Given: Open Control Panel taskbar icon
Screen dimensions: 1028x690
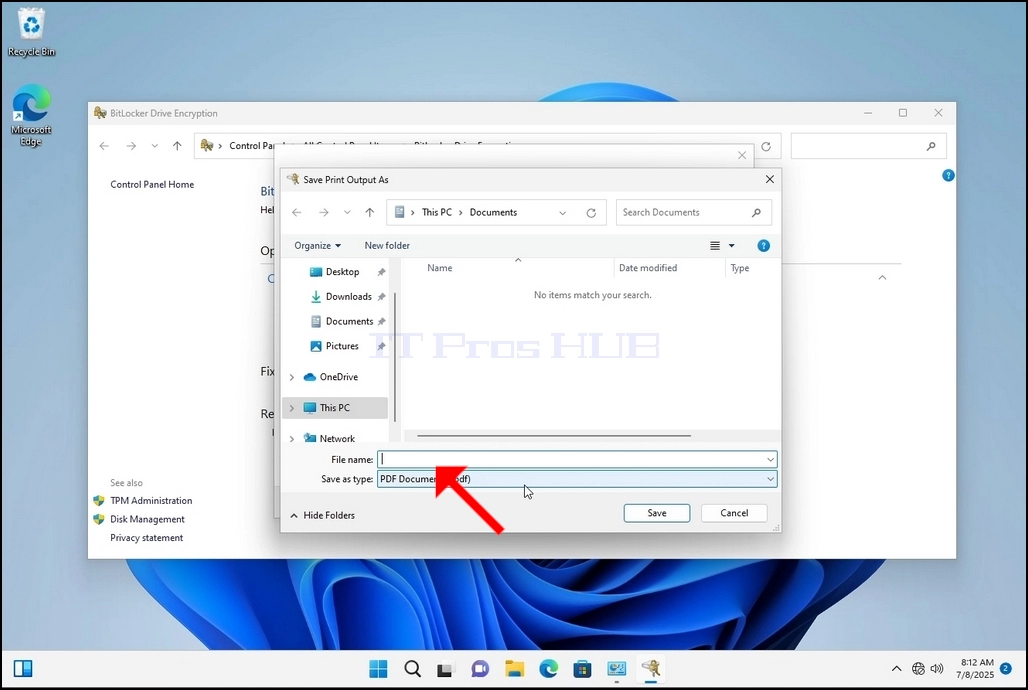Looking at the screenshot, I should pyautogui.click(x=616, y=669).
